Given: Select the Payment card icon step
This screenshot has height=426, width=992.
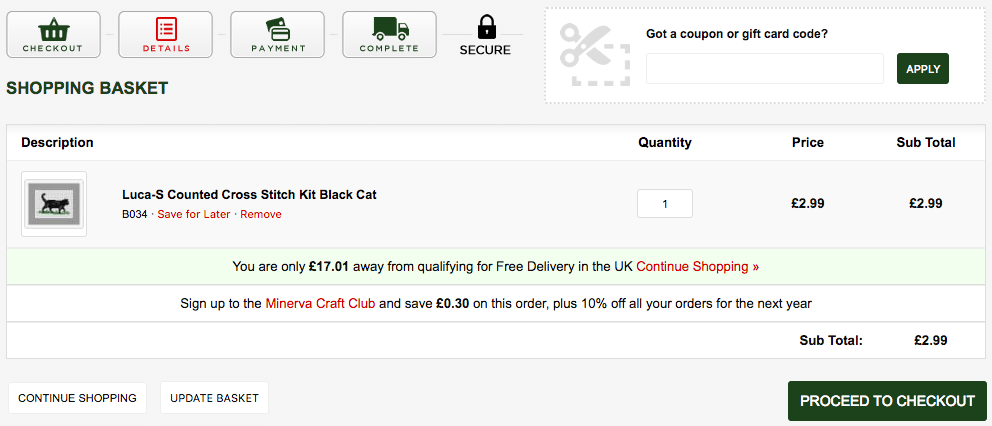Looking at the screenshot, I should coord(278,35).
